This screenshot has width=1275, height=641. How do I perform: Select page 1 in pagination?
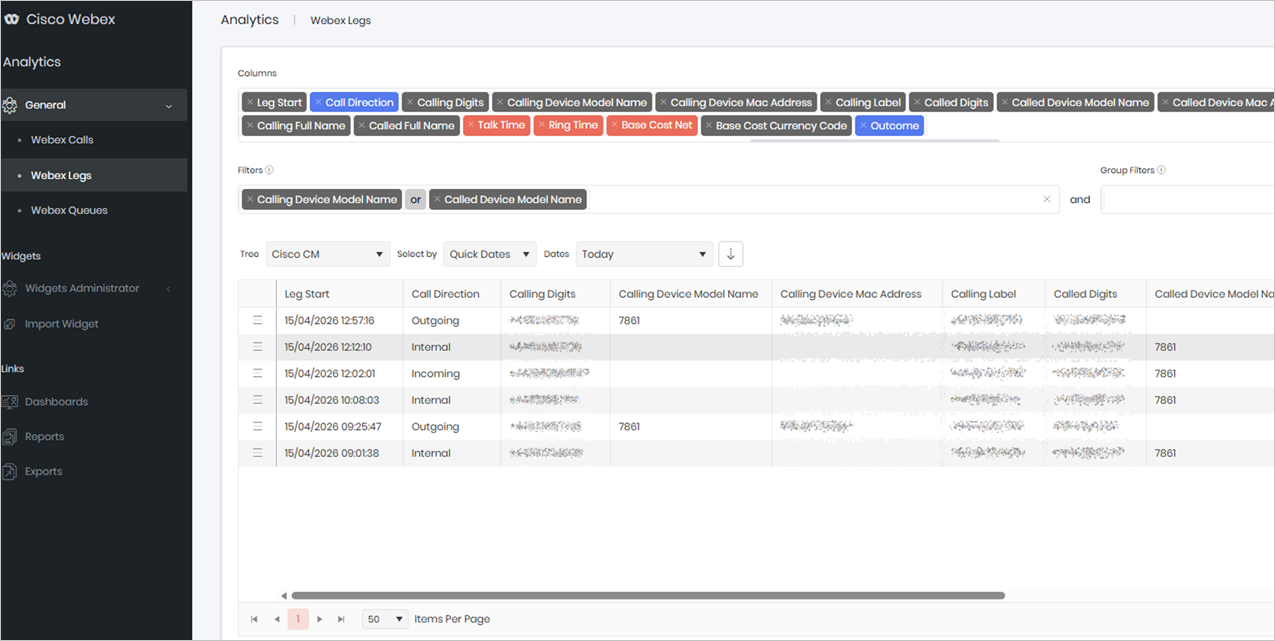[298, 619]
